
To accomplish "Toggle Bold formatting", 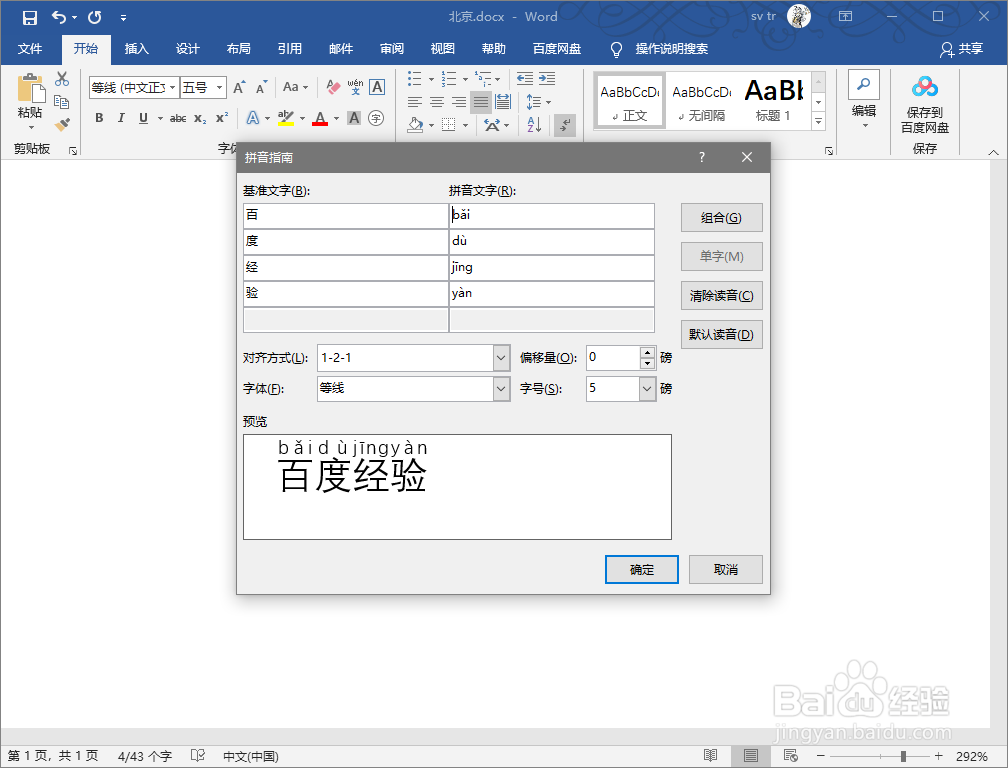I will 99,118.
